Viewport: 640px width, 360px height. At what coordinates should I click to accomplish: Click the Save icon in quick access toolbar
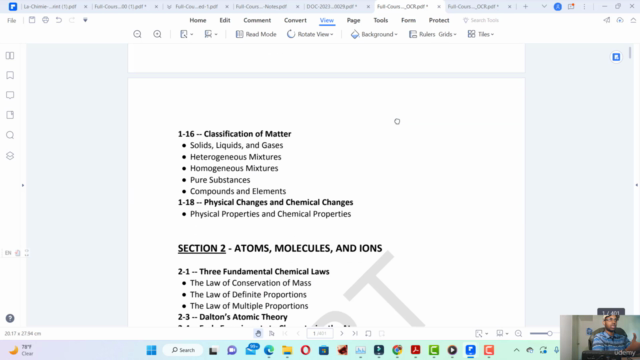tap(32, 20)
